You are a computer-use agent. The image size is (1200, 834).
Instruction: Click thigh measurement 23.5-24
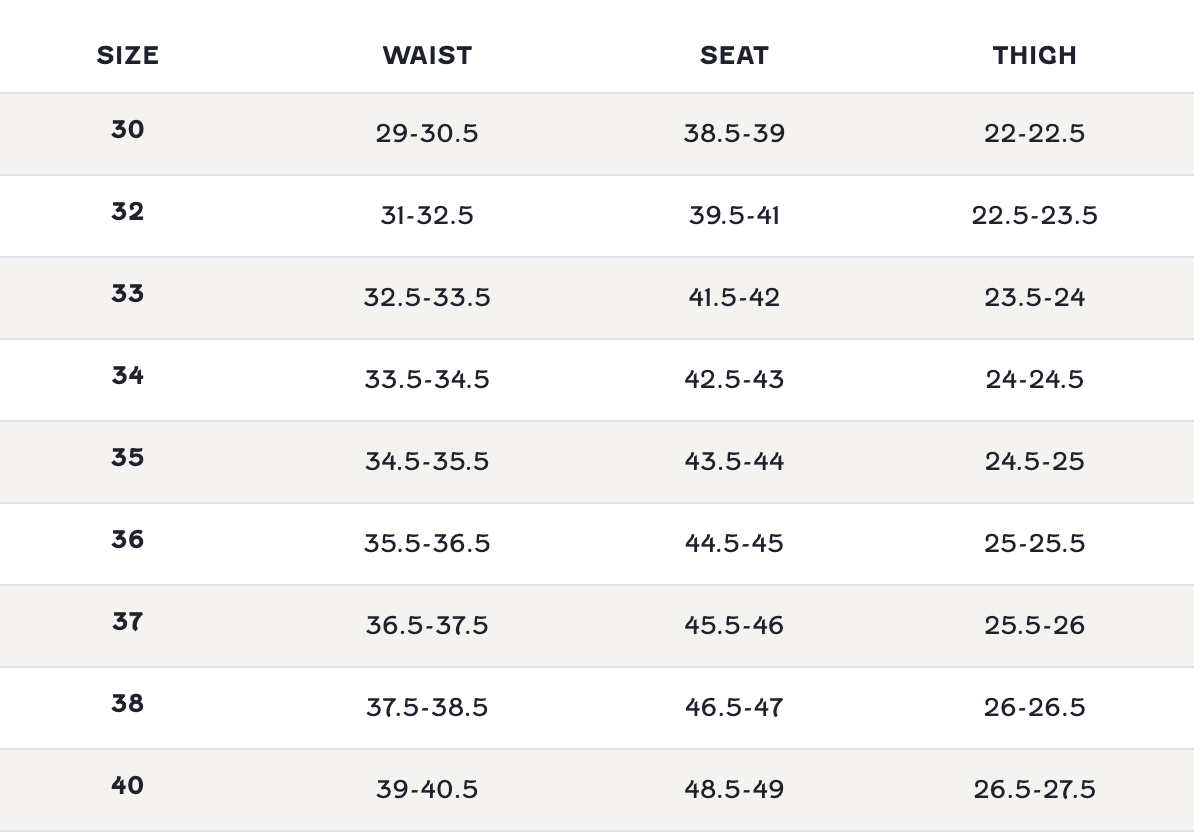(1034, 297)
